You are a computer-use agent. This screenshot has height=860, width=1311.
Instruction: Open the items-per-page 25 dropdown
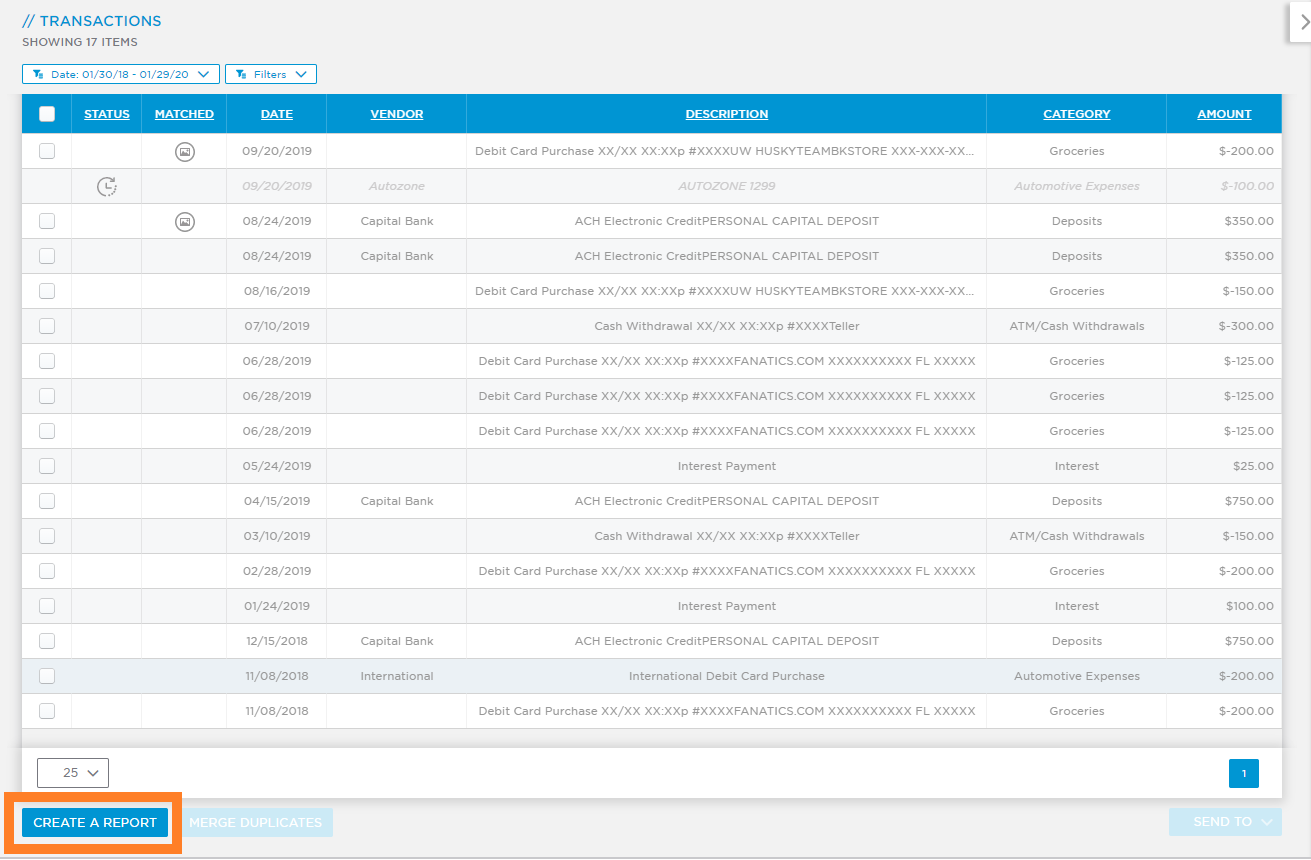[72, 772]
